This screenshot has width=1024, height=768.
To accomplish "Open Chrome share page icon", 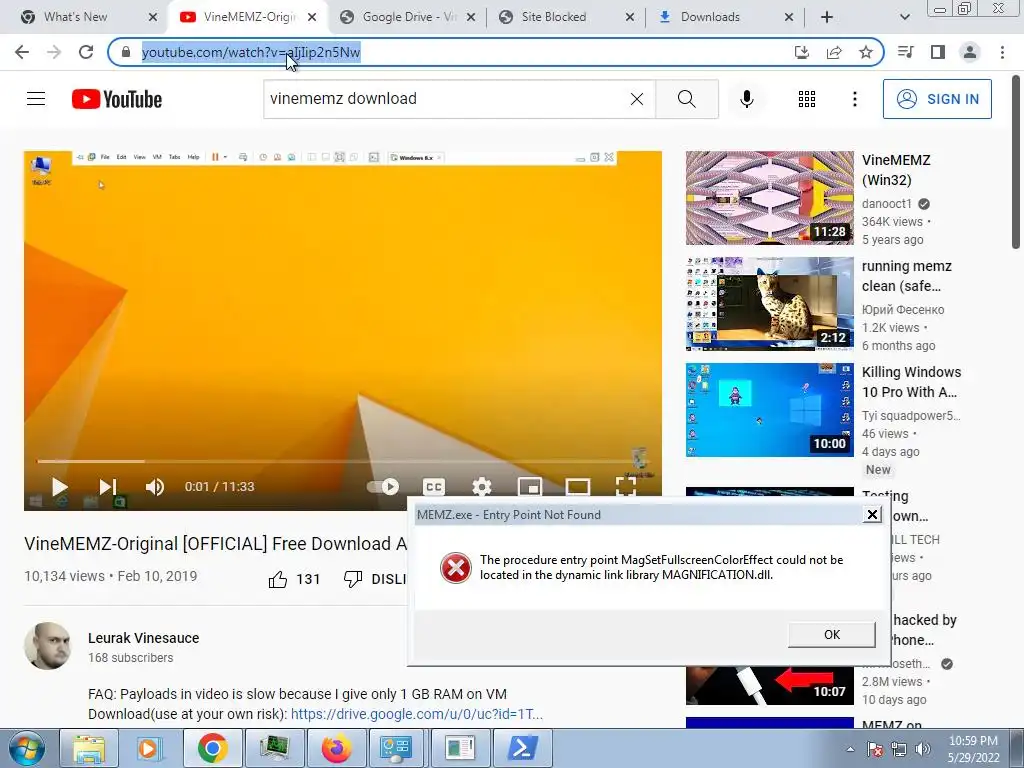I will coord(834,52).
